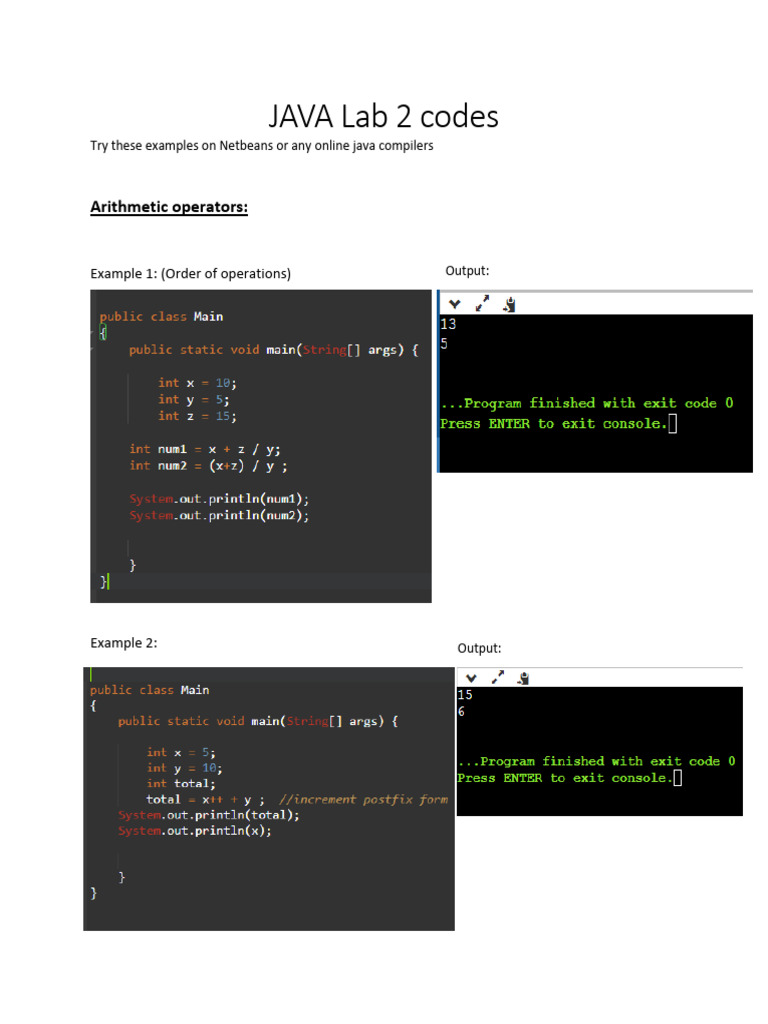768x1024 pixels.
Task: Click the line "int z = 15;"
Action: [x=197, y=416]
